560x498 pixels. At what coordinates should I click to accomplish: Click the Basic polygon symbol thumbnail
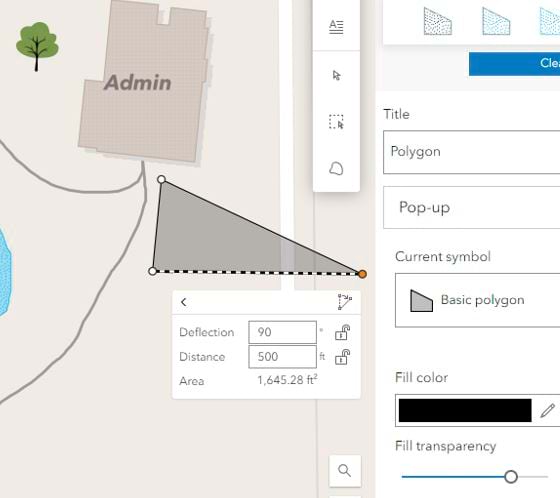[421, 301]
